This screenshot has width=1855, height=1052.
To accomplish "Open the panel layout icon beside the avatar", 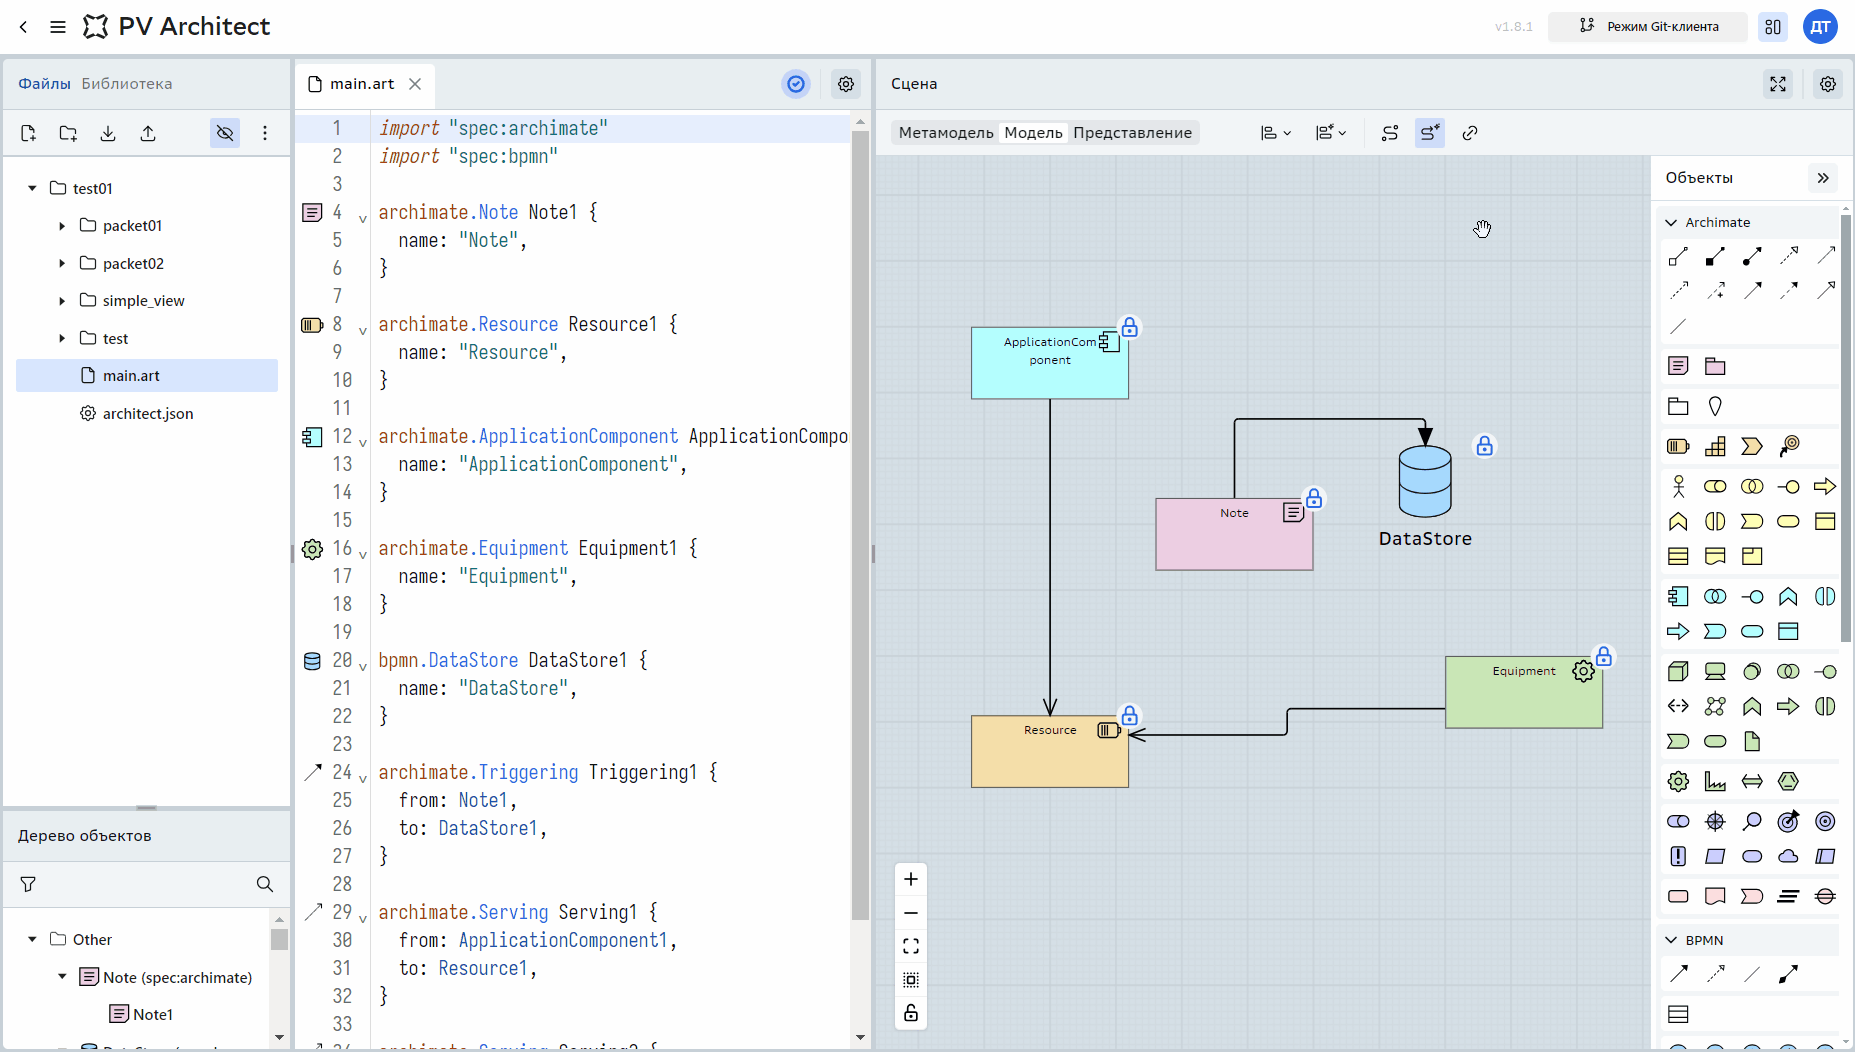I will 1773,27.
